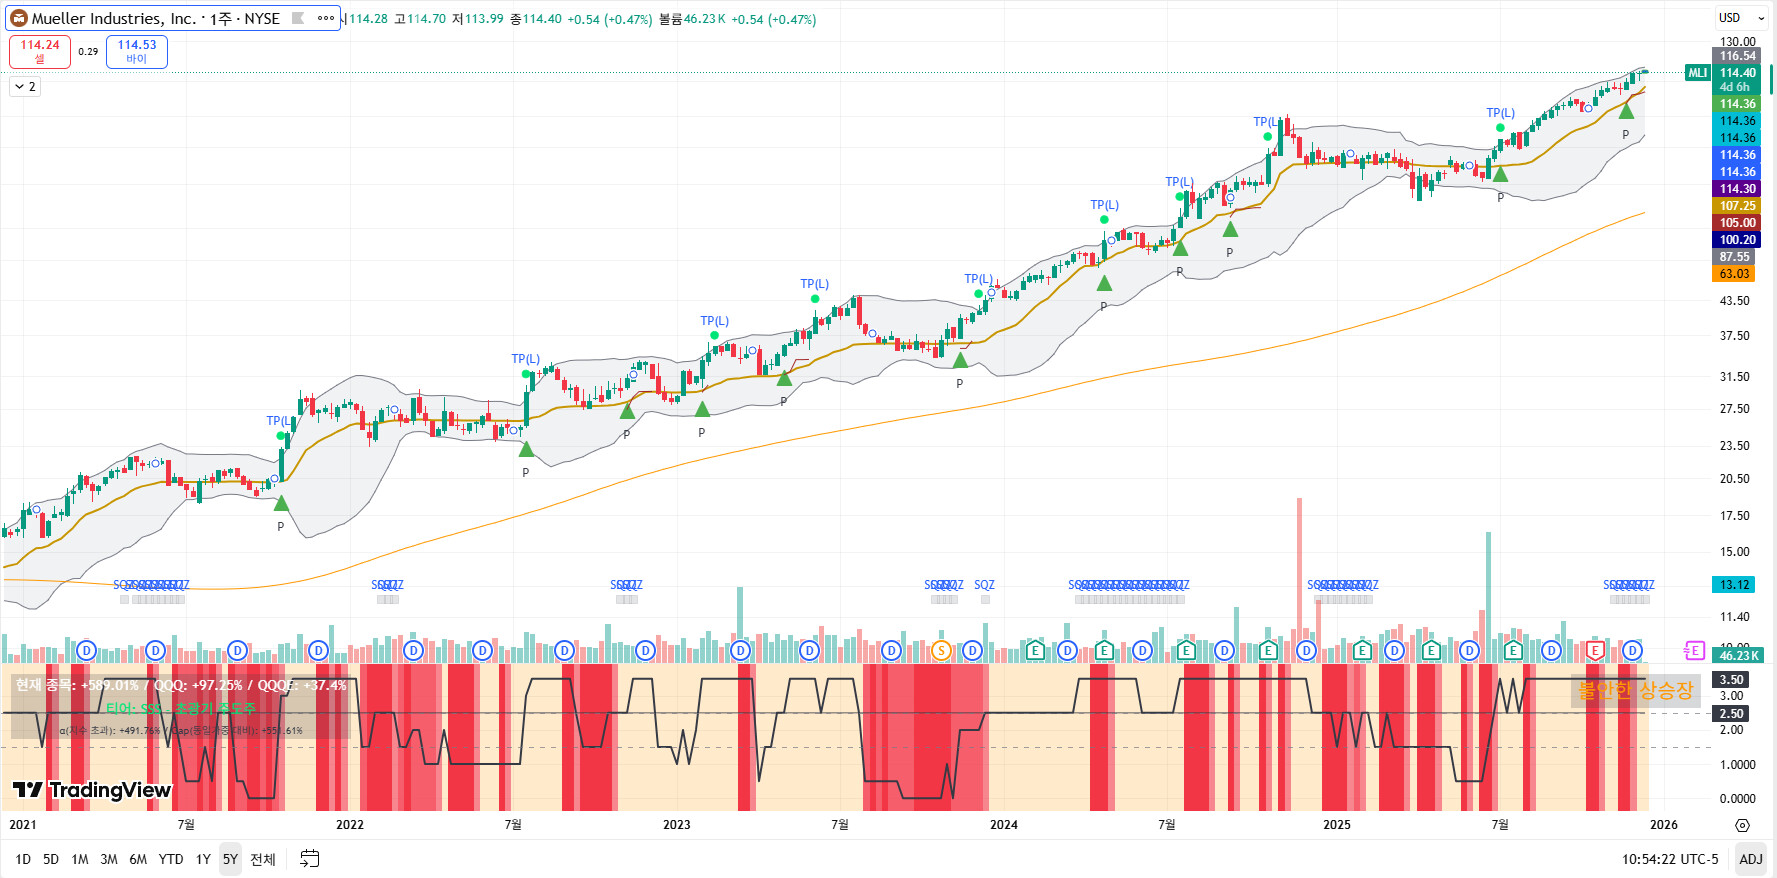
Task: Select the 1Y time range
Action: pyautogui.click(x=203, y=859)
